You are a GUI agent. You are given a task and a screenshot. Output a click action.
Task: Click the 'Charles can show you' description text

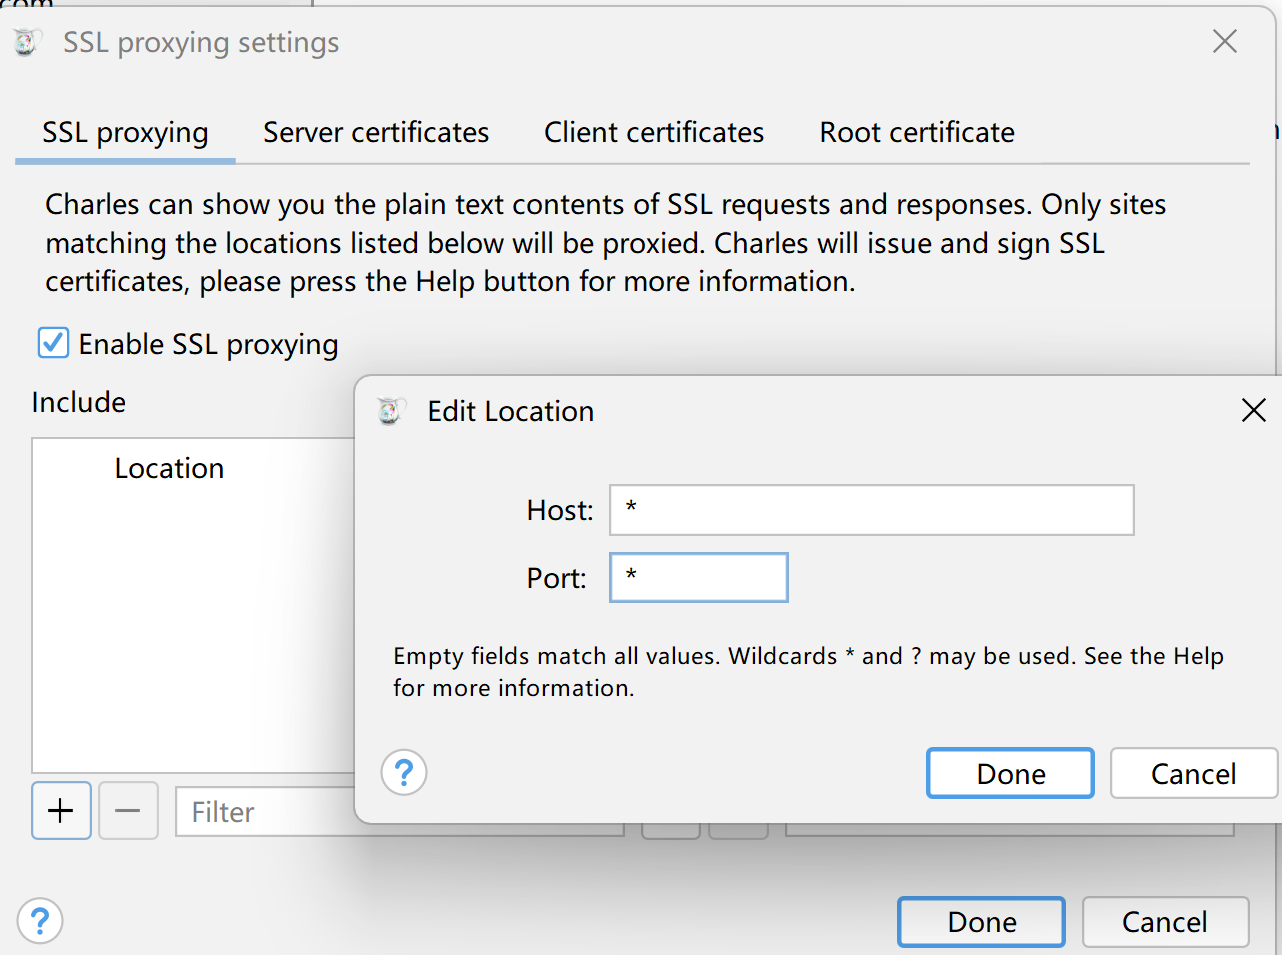coord(606,243)
